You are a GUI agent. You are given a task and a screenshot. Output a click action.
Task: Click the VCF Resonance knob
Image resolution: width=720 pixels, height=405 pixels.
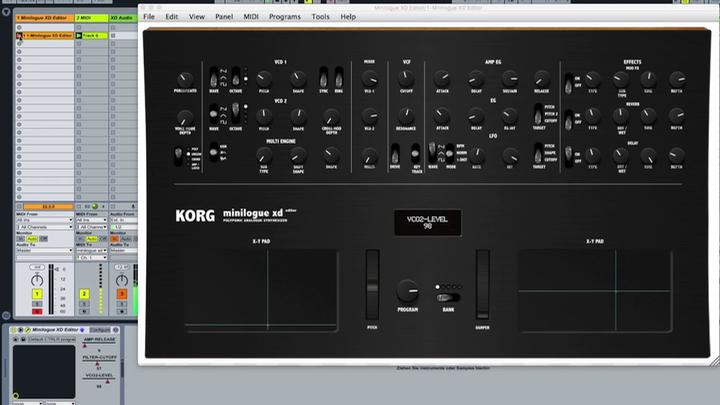(x=406, y=116)
